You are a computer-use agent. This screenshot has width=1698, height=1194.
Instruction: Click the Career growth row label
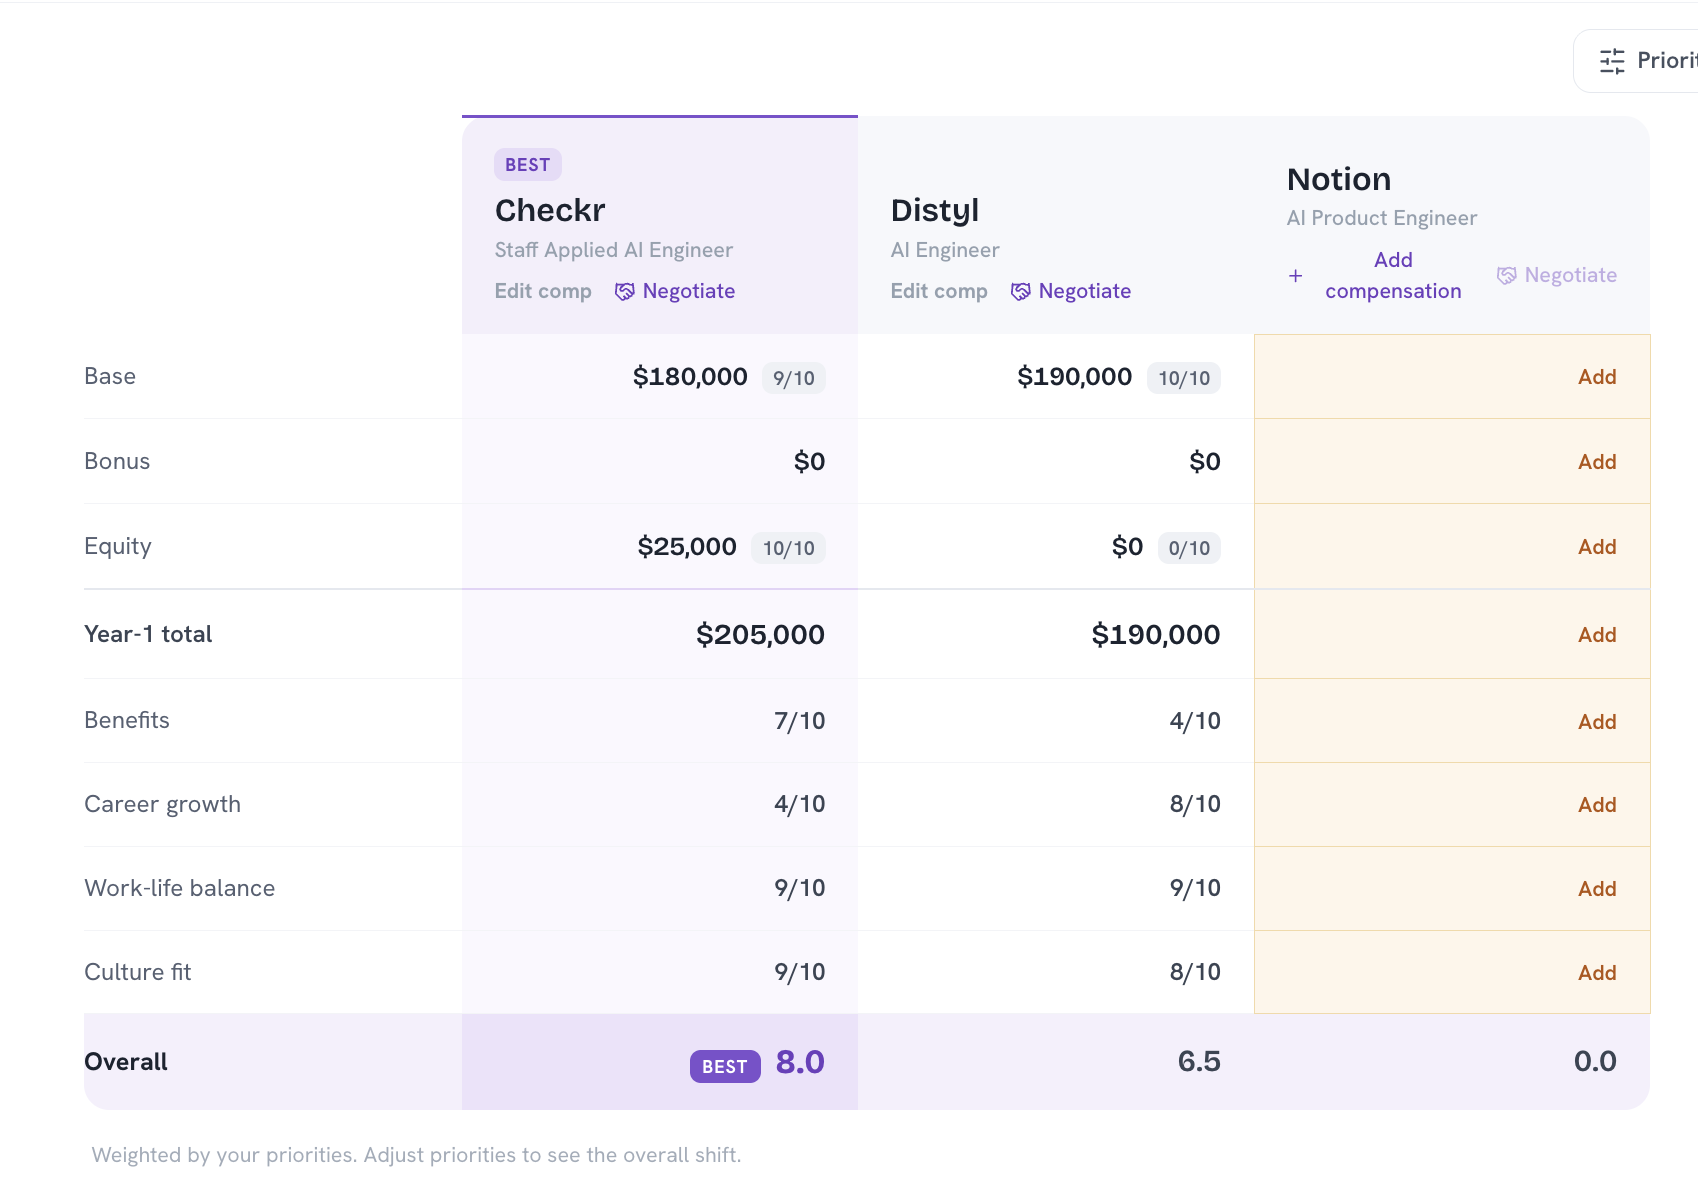pyautogui.click(x=163, y=805)
